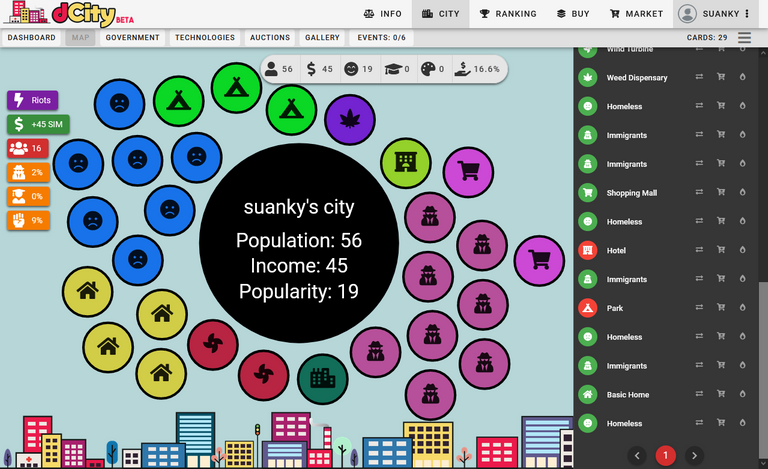768x469 pixels.
Task: Open the INFO menu
Action: [383, 14]
